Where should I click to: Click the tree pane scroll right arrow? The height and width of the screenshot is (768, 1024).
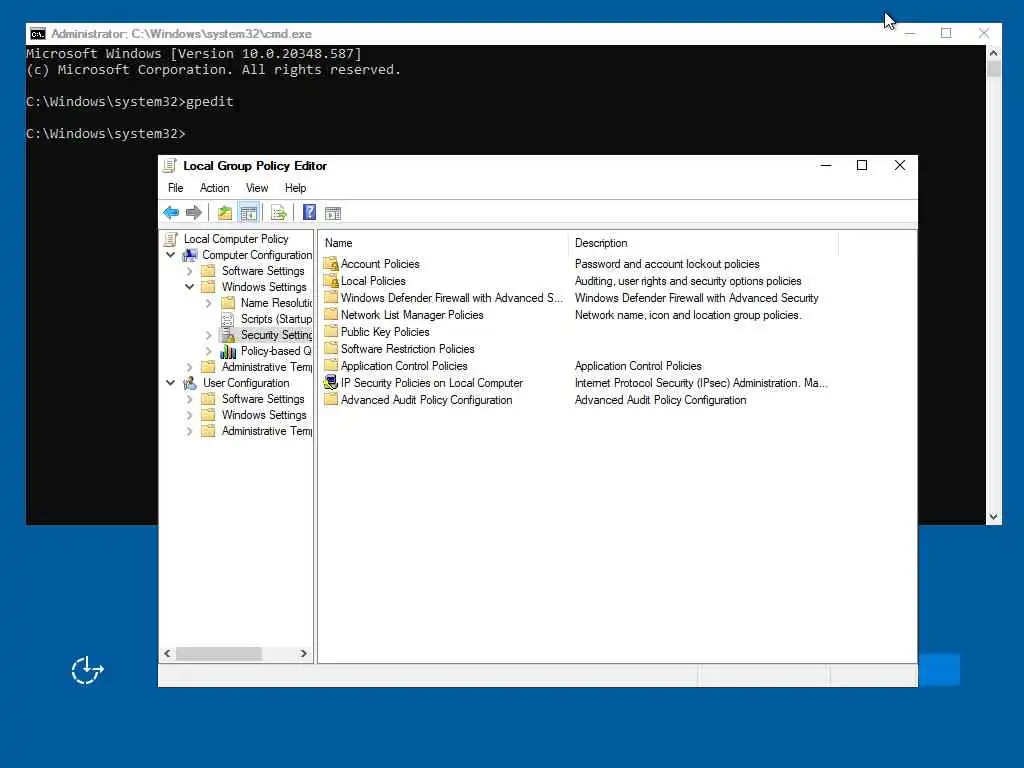coord(303,654)
